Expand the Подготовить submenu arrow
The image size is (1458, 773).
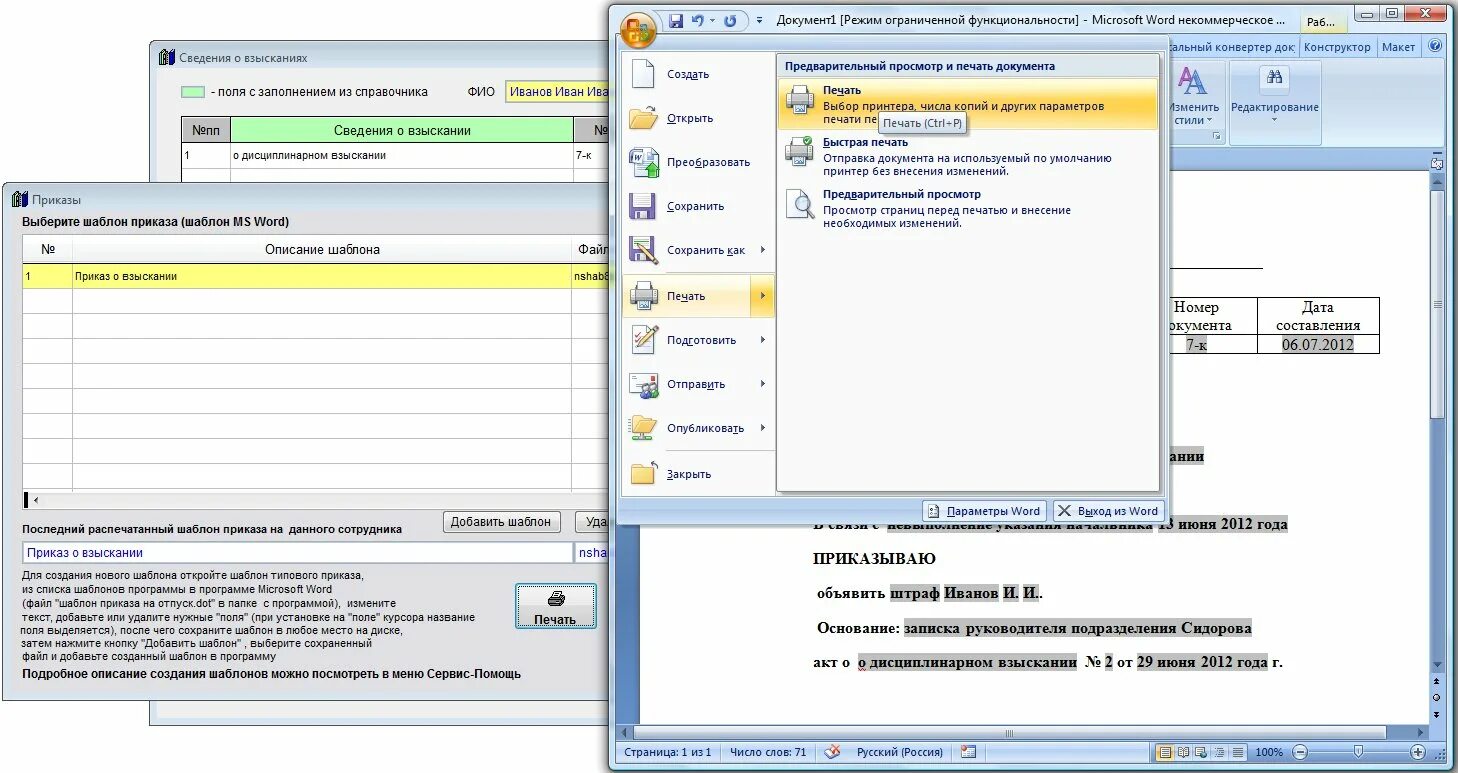(x=763, y=340)
